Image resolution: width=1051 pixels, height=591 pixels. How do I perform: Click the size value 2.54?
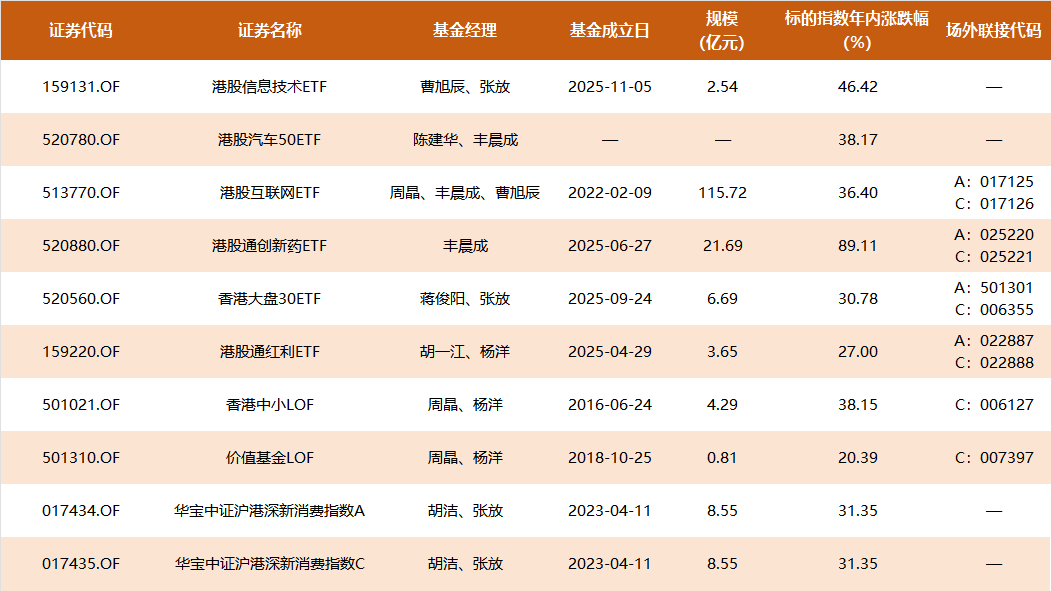click(723, 87)
